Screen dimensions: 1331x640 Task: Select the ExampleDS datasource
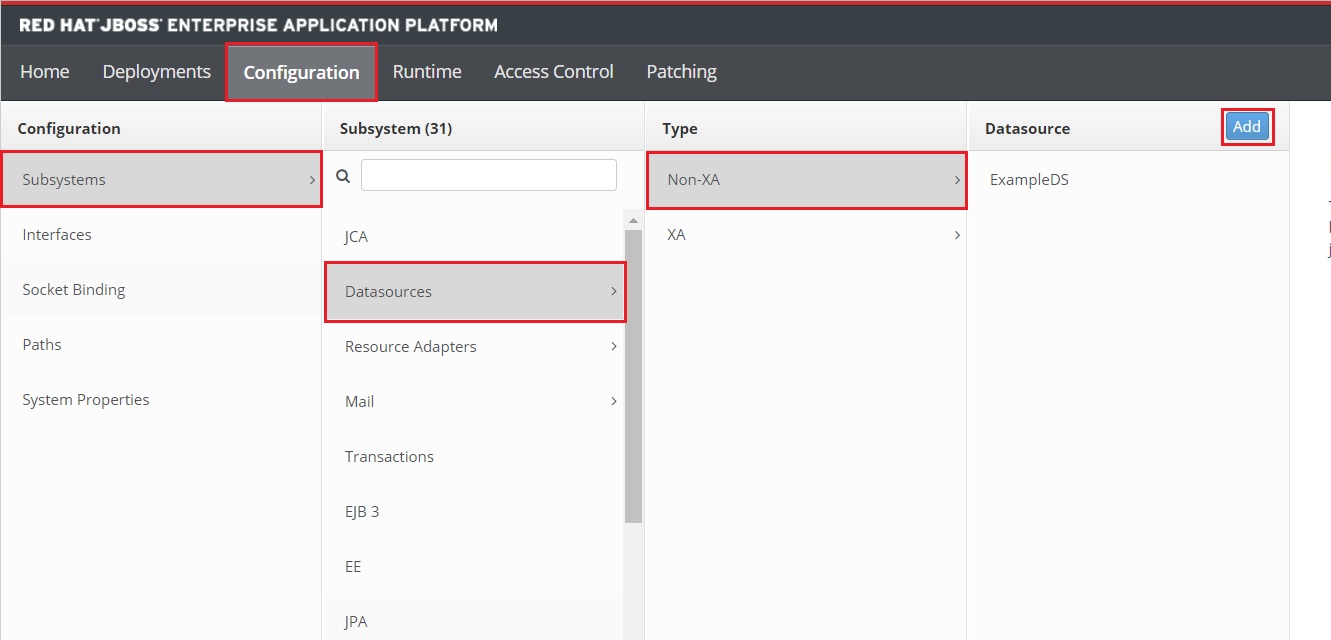[x=1029, y=179]
